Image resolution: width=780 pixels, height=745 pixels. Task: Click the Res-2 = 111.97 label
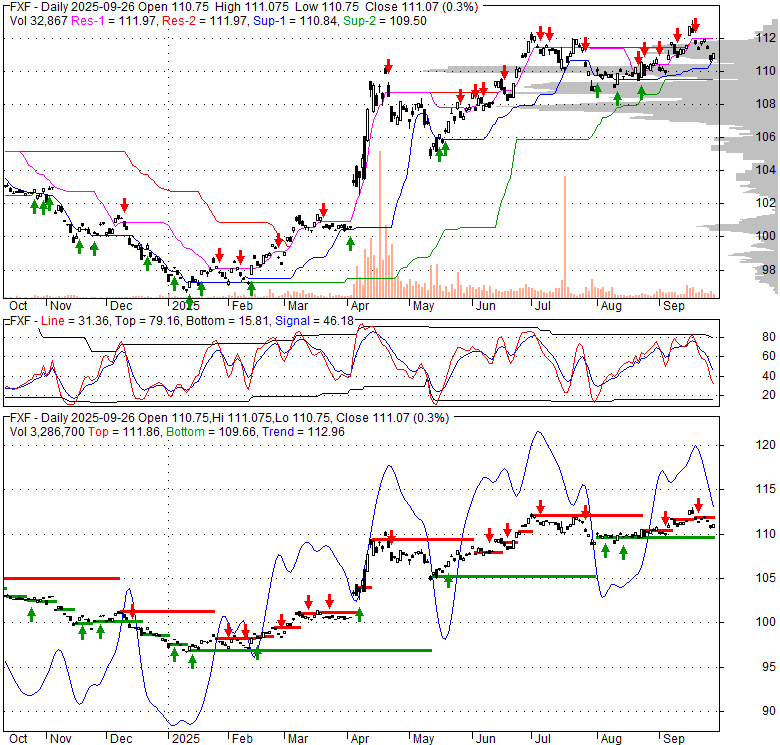[x=205, y=21]
